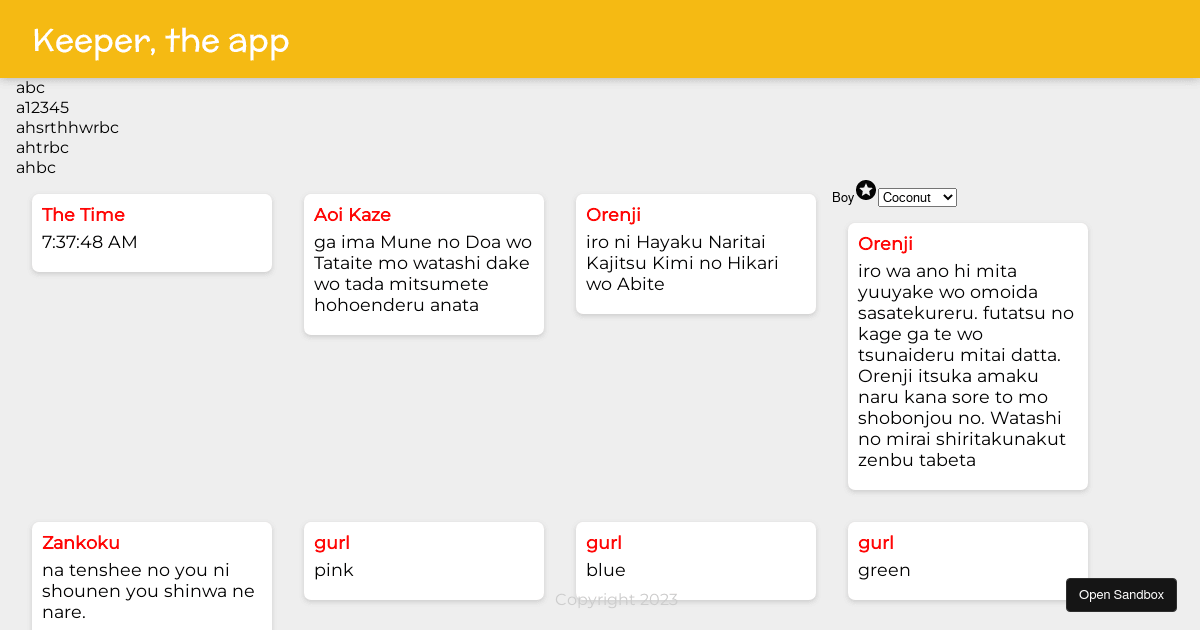Select the gurl note containing blue
The image size is (1200, 630).
696,560
